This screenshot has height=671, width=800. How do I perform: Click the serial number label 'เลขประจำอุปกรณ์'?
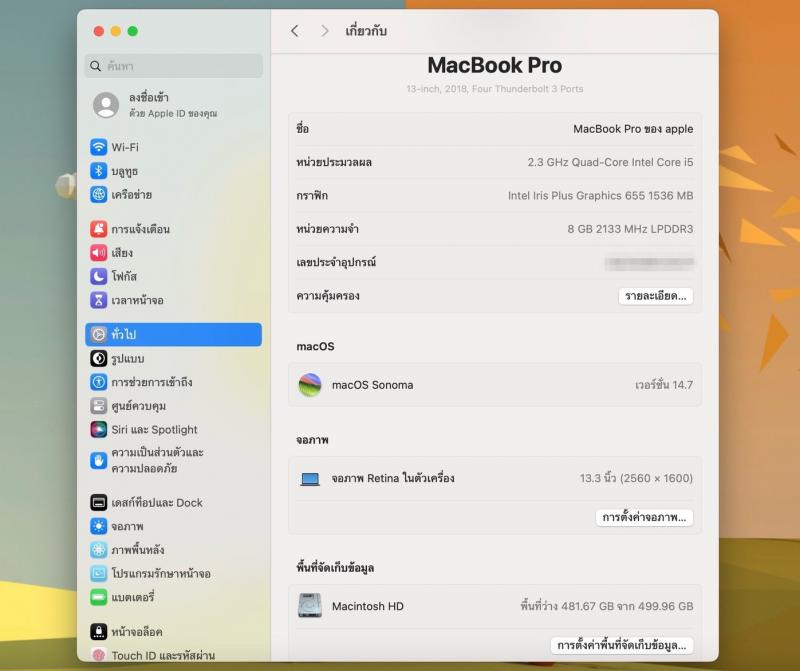click(336, 262)
